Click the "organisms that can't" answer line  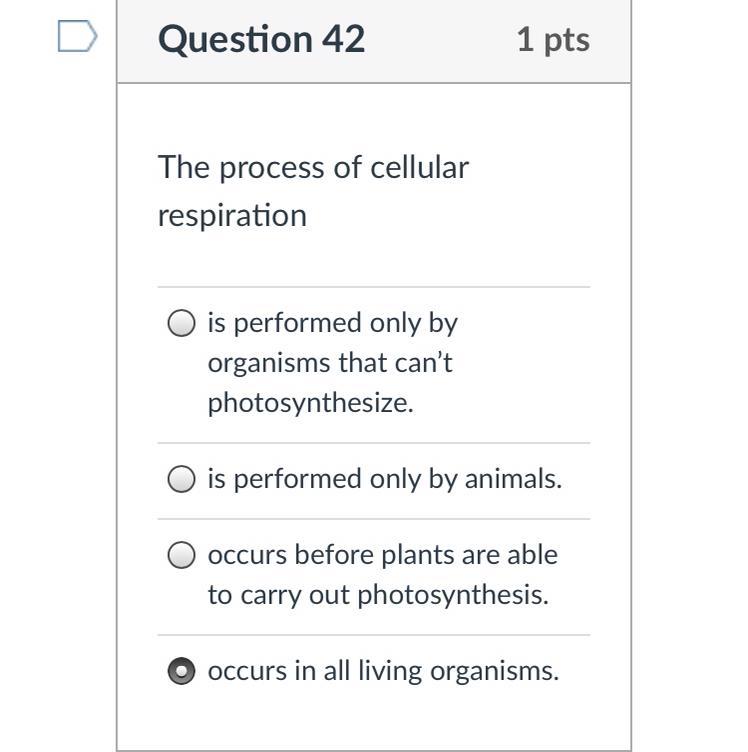pyautogui.click(x=330, y=363)
